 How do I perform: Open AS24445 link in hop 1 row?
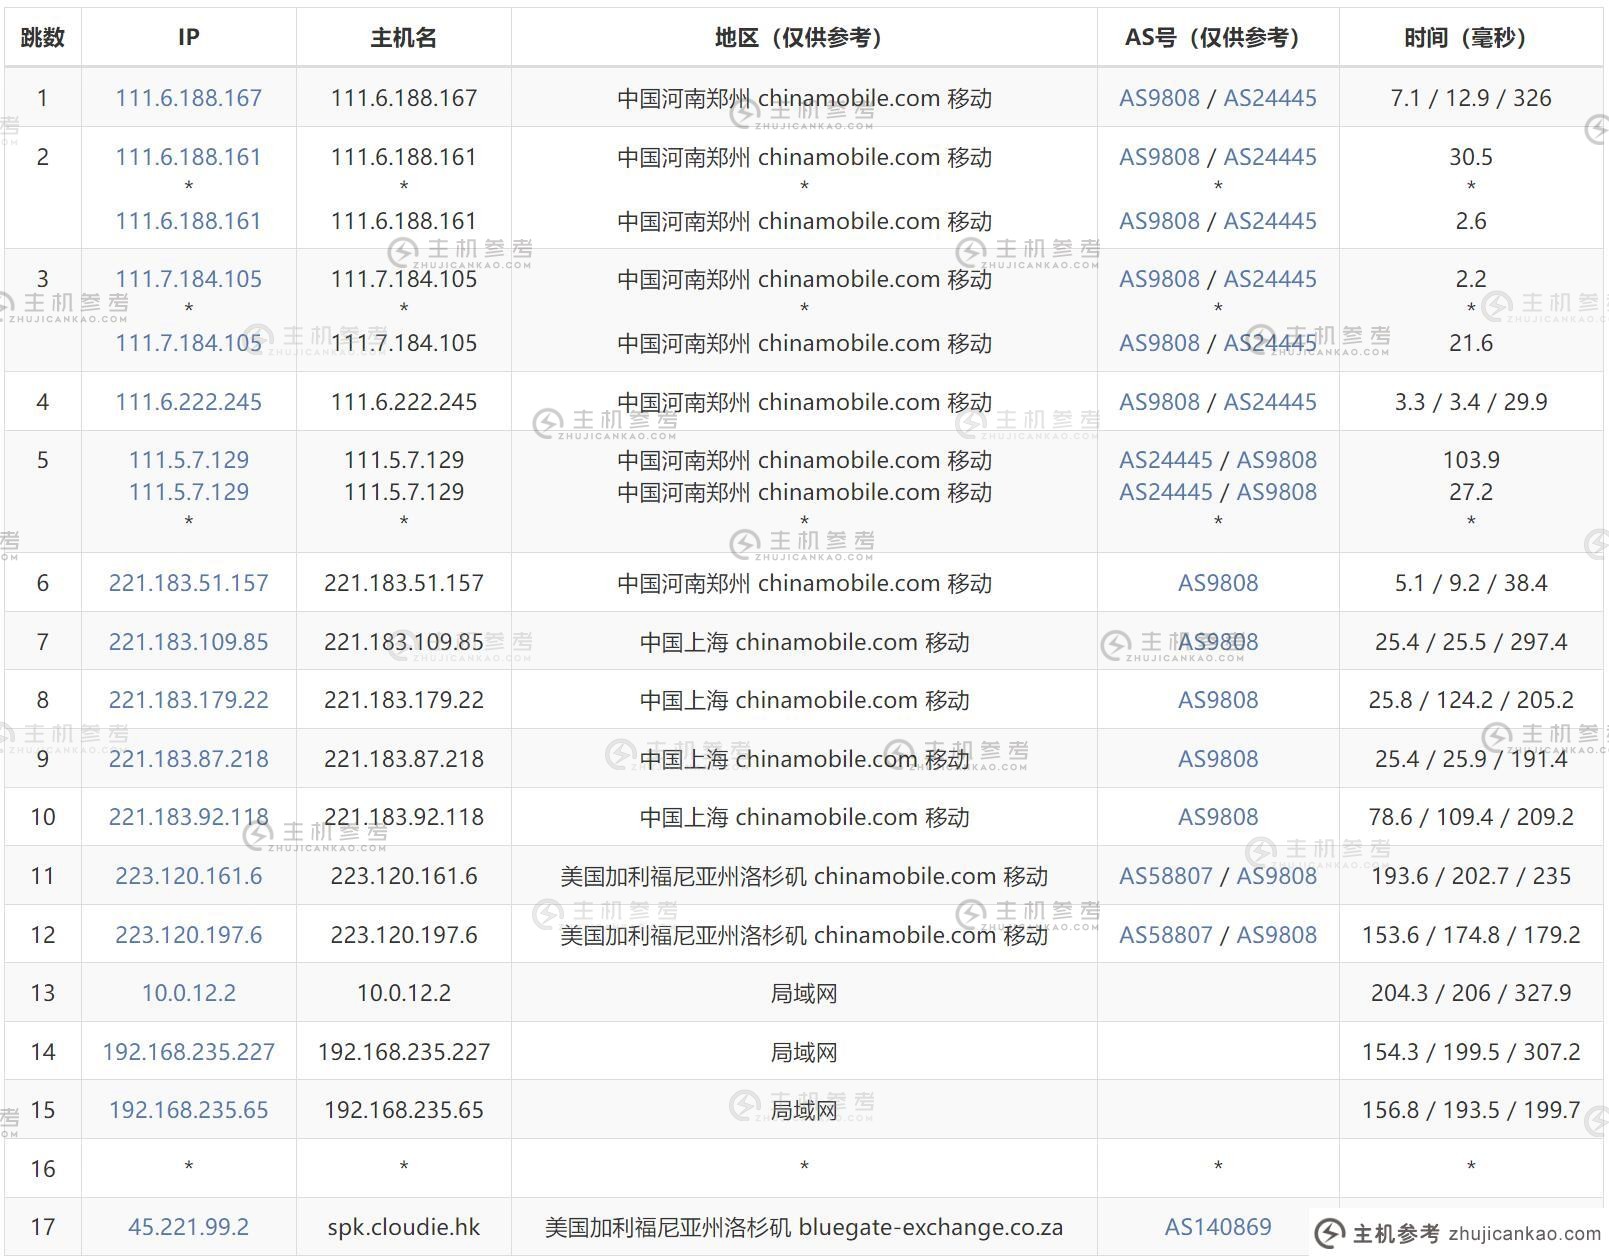tap(1270, 98)
